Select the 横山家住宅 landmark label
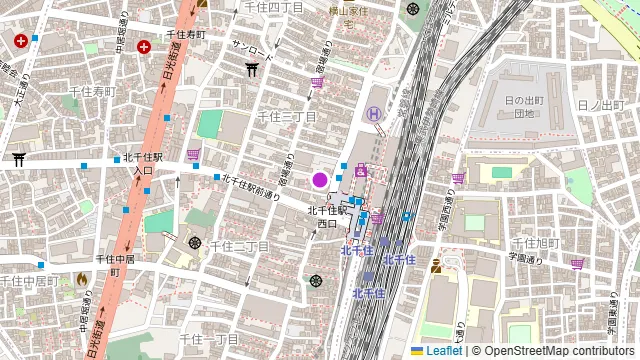The image size is (640, 360). click(x=348, y=17)
